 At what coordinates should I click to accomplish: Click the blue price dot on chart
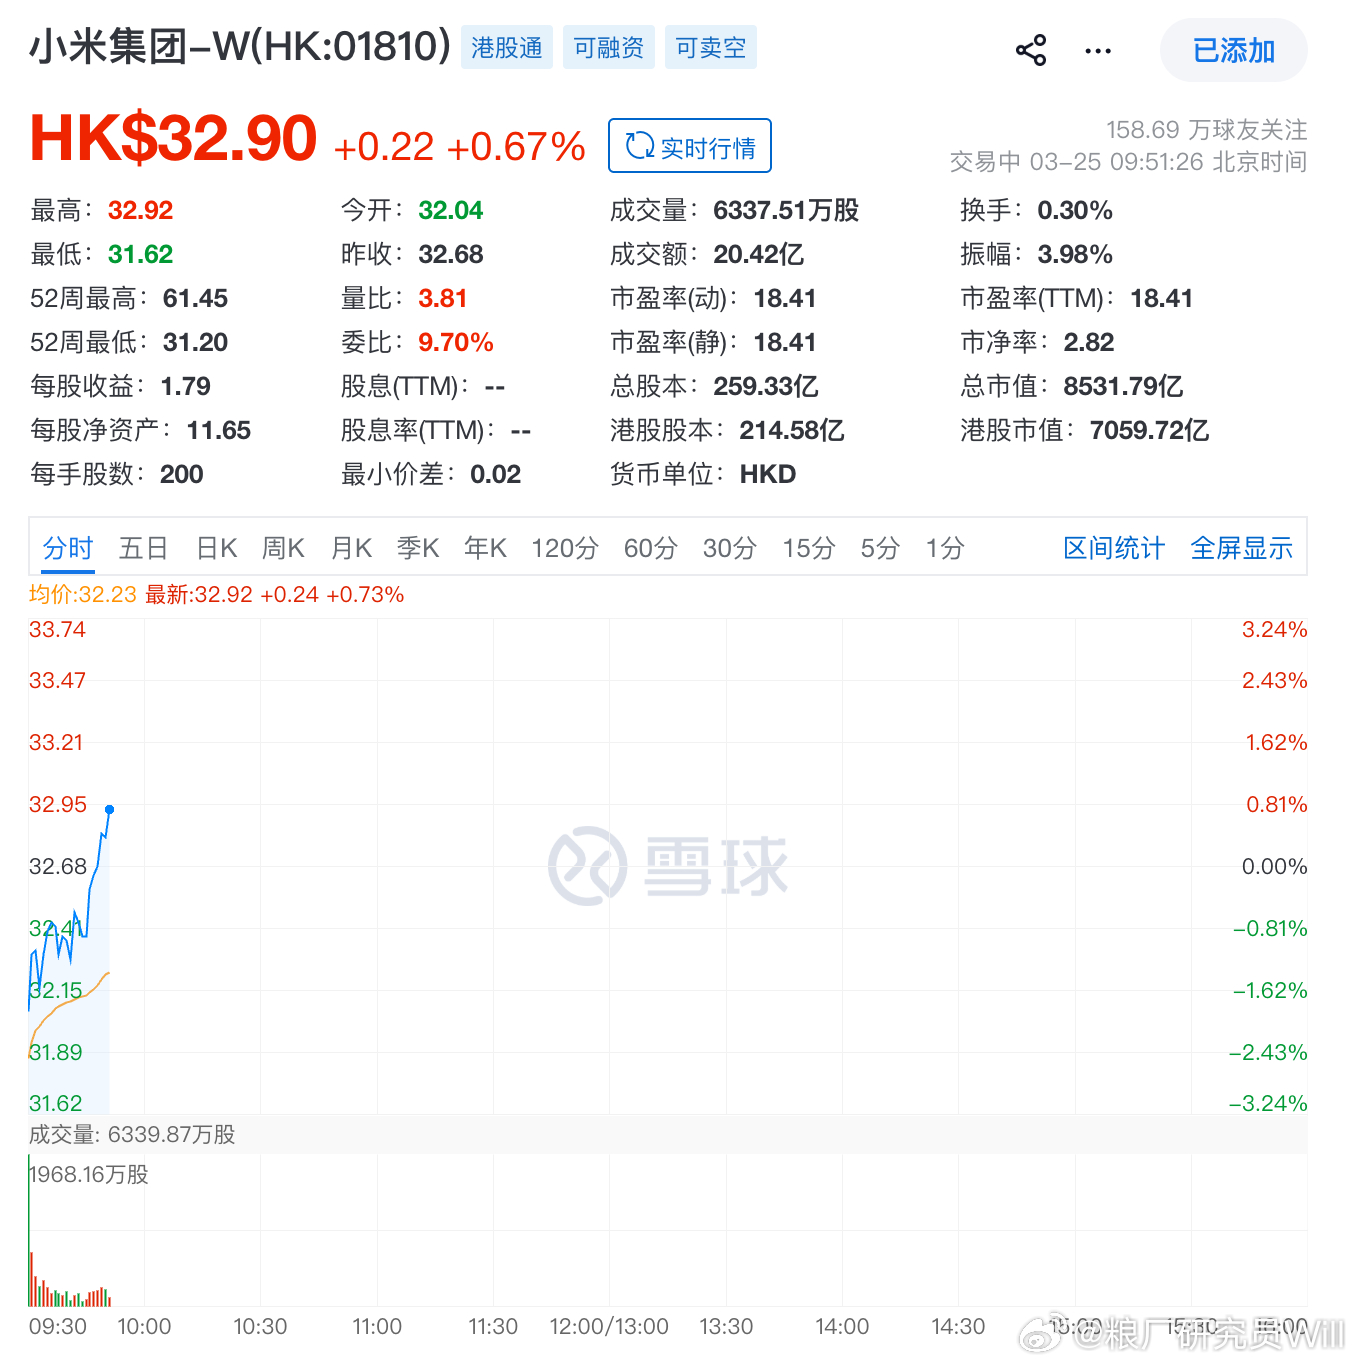tap(110, 809)
